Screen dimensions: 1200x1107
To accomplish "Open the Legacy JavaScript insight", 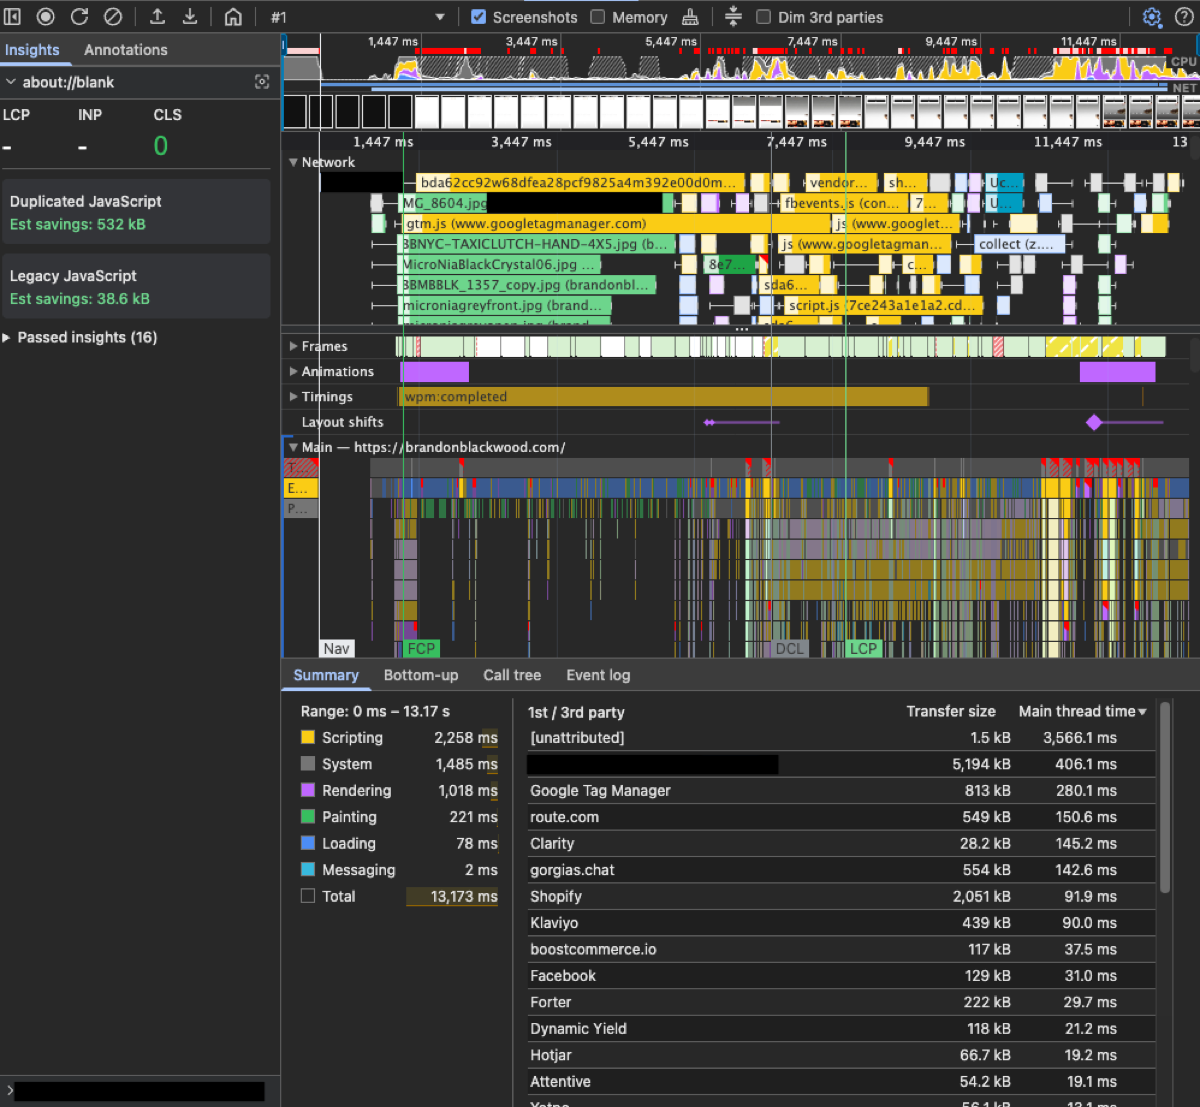I will [136, 285].
